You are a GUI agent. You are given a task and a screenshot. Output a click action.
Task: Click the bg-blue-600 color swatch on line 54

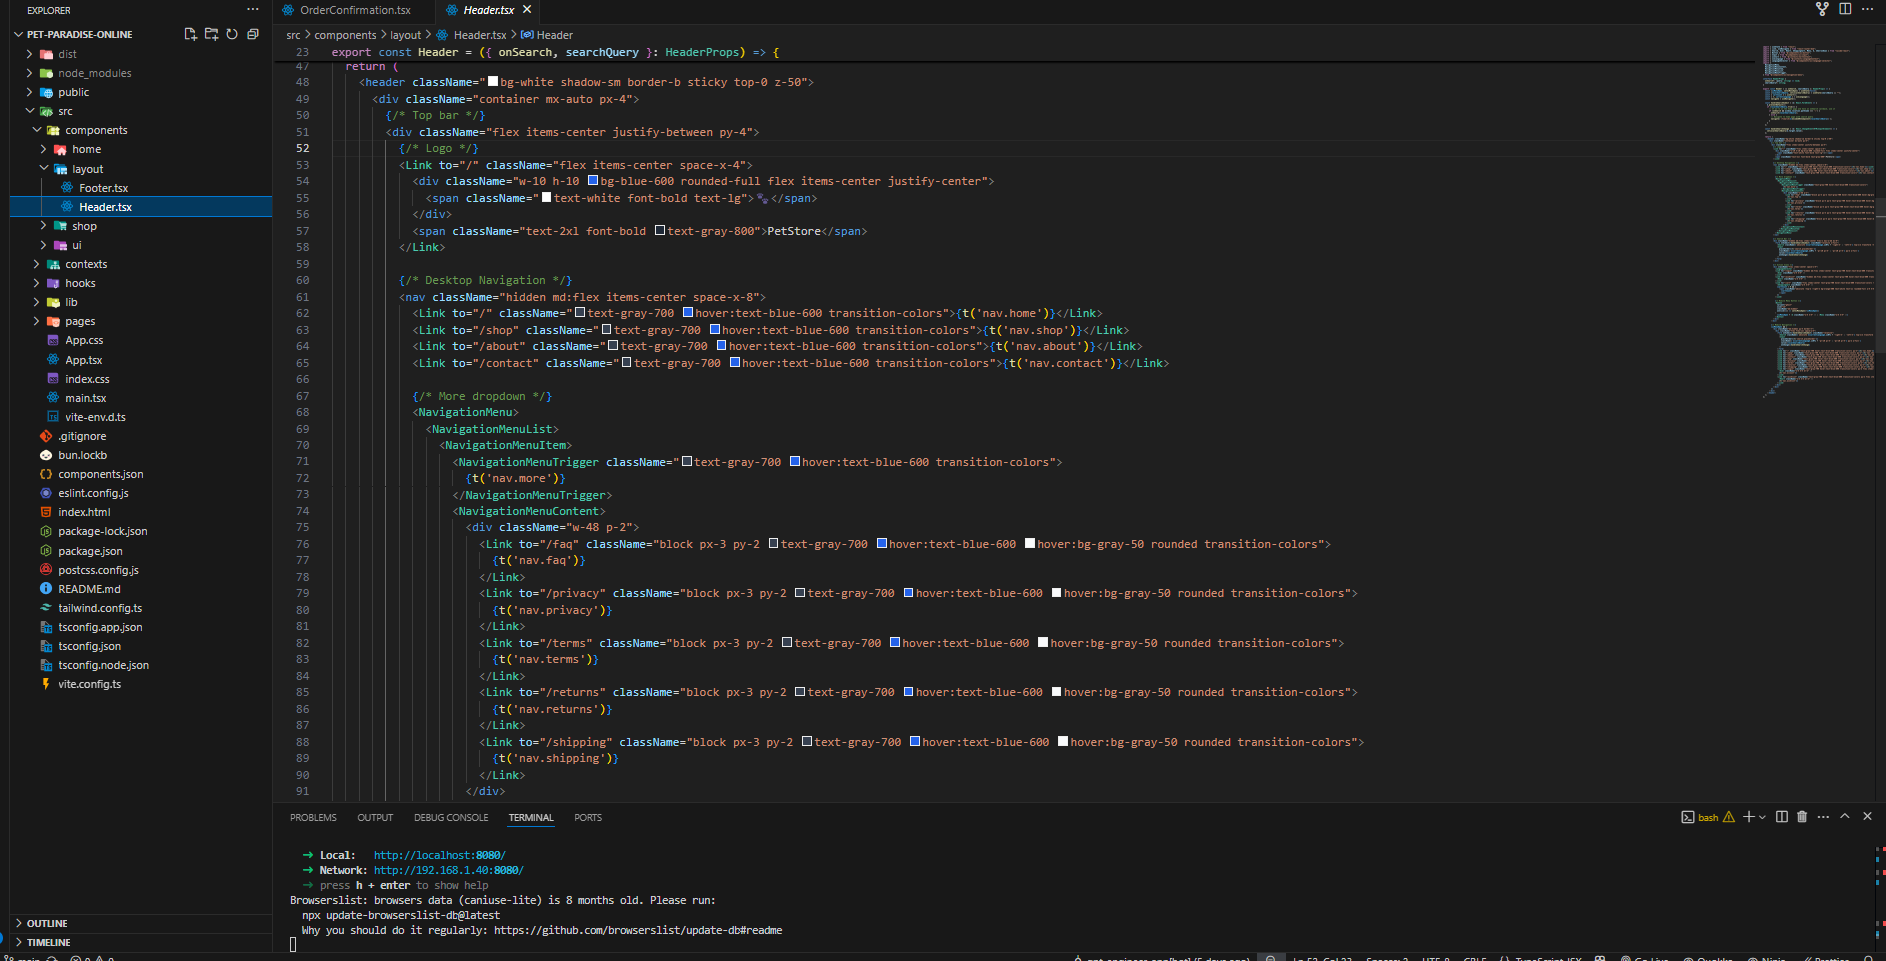(x=593, y=181)
